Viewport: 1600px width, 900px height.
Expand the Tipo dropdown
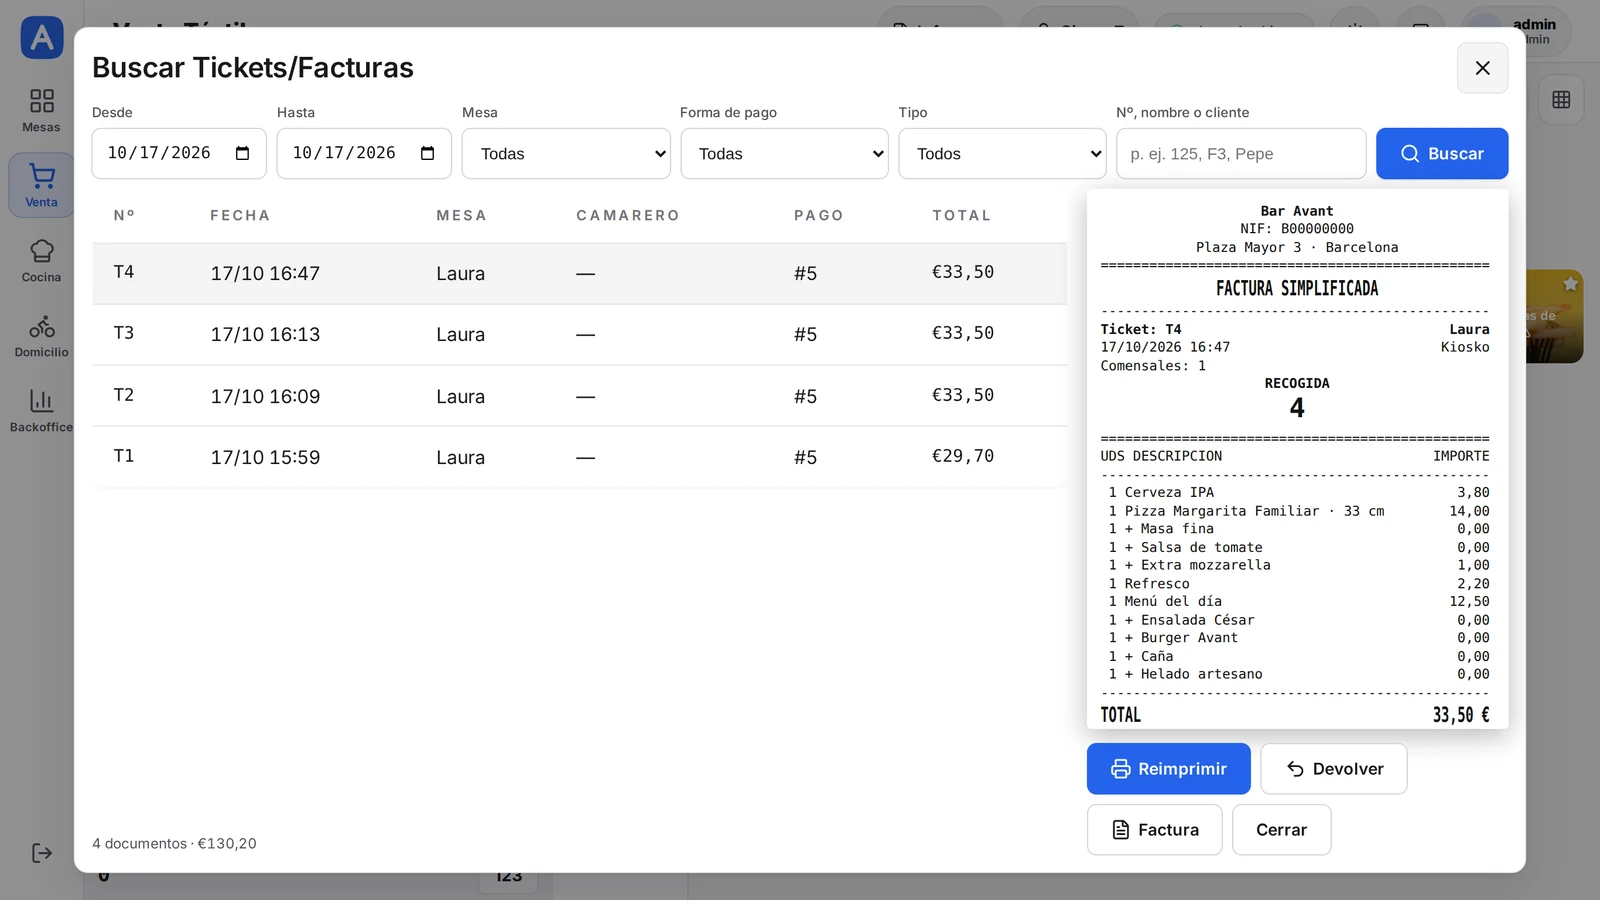1002,154
